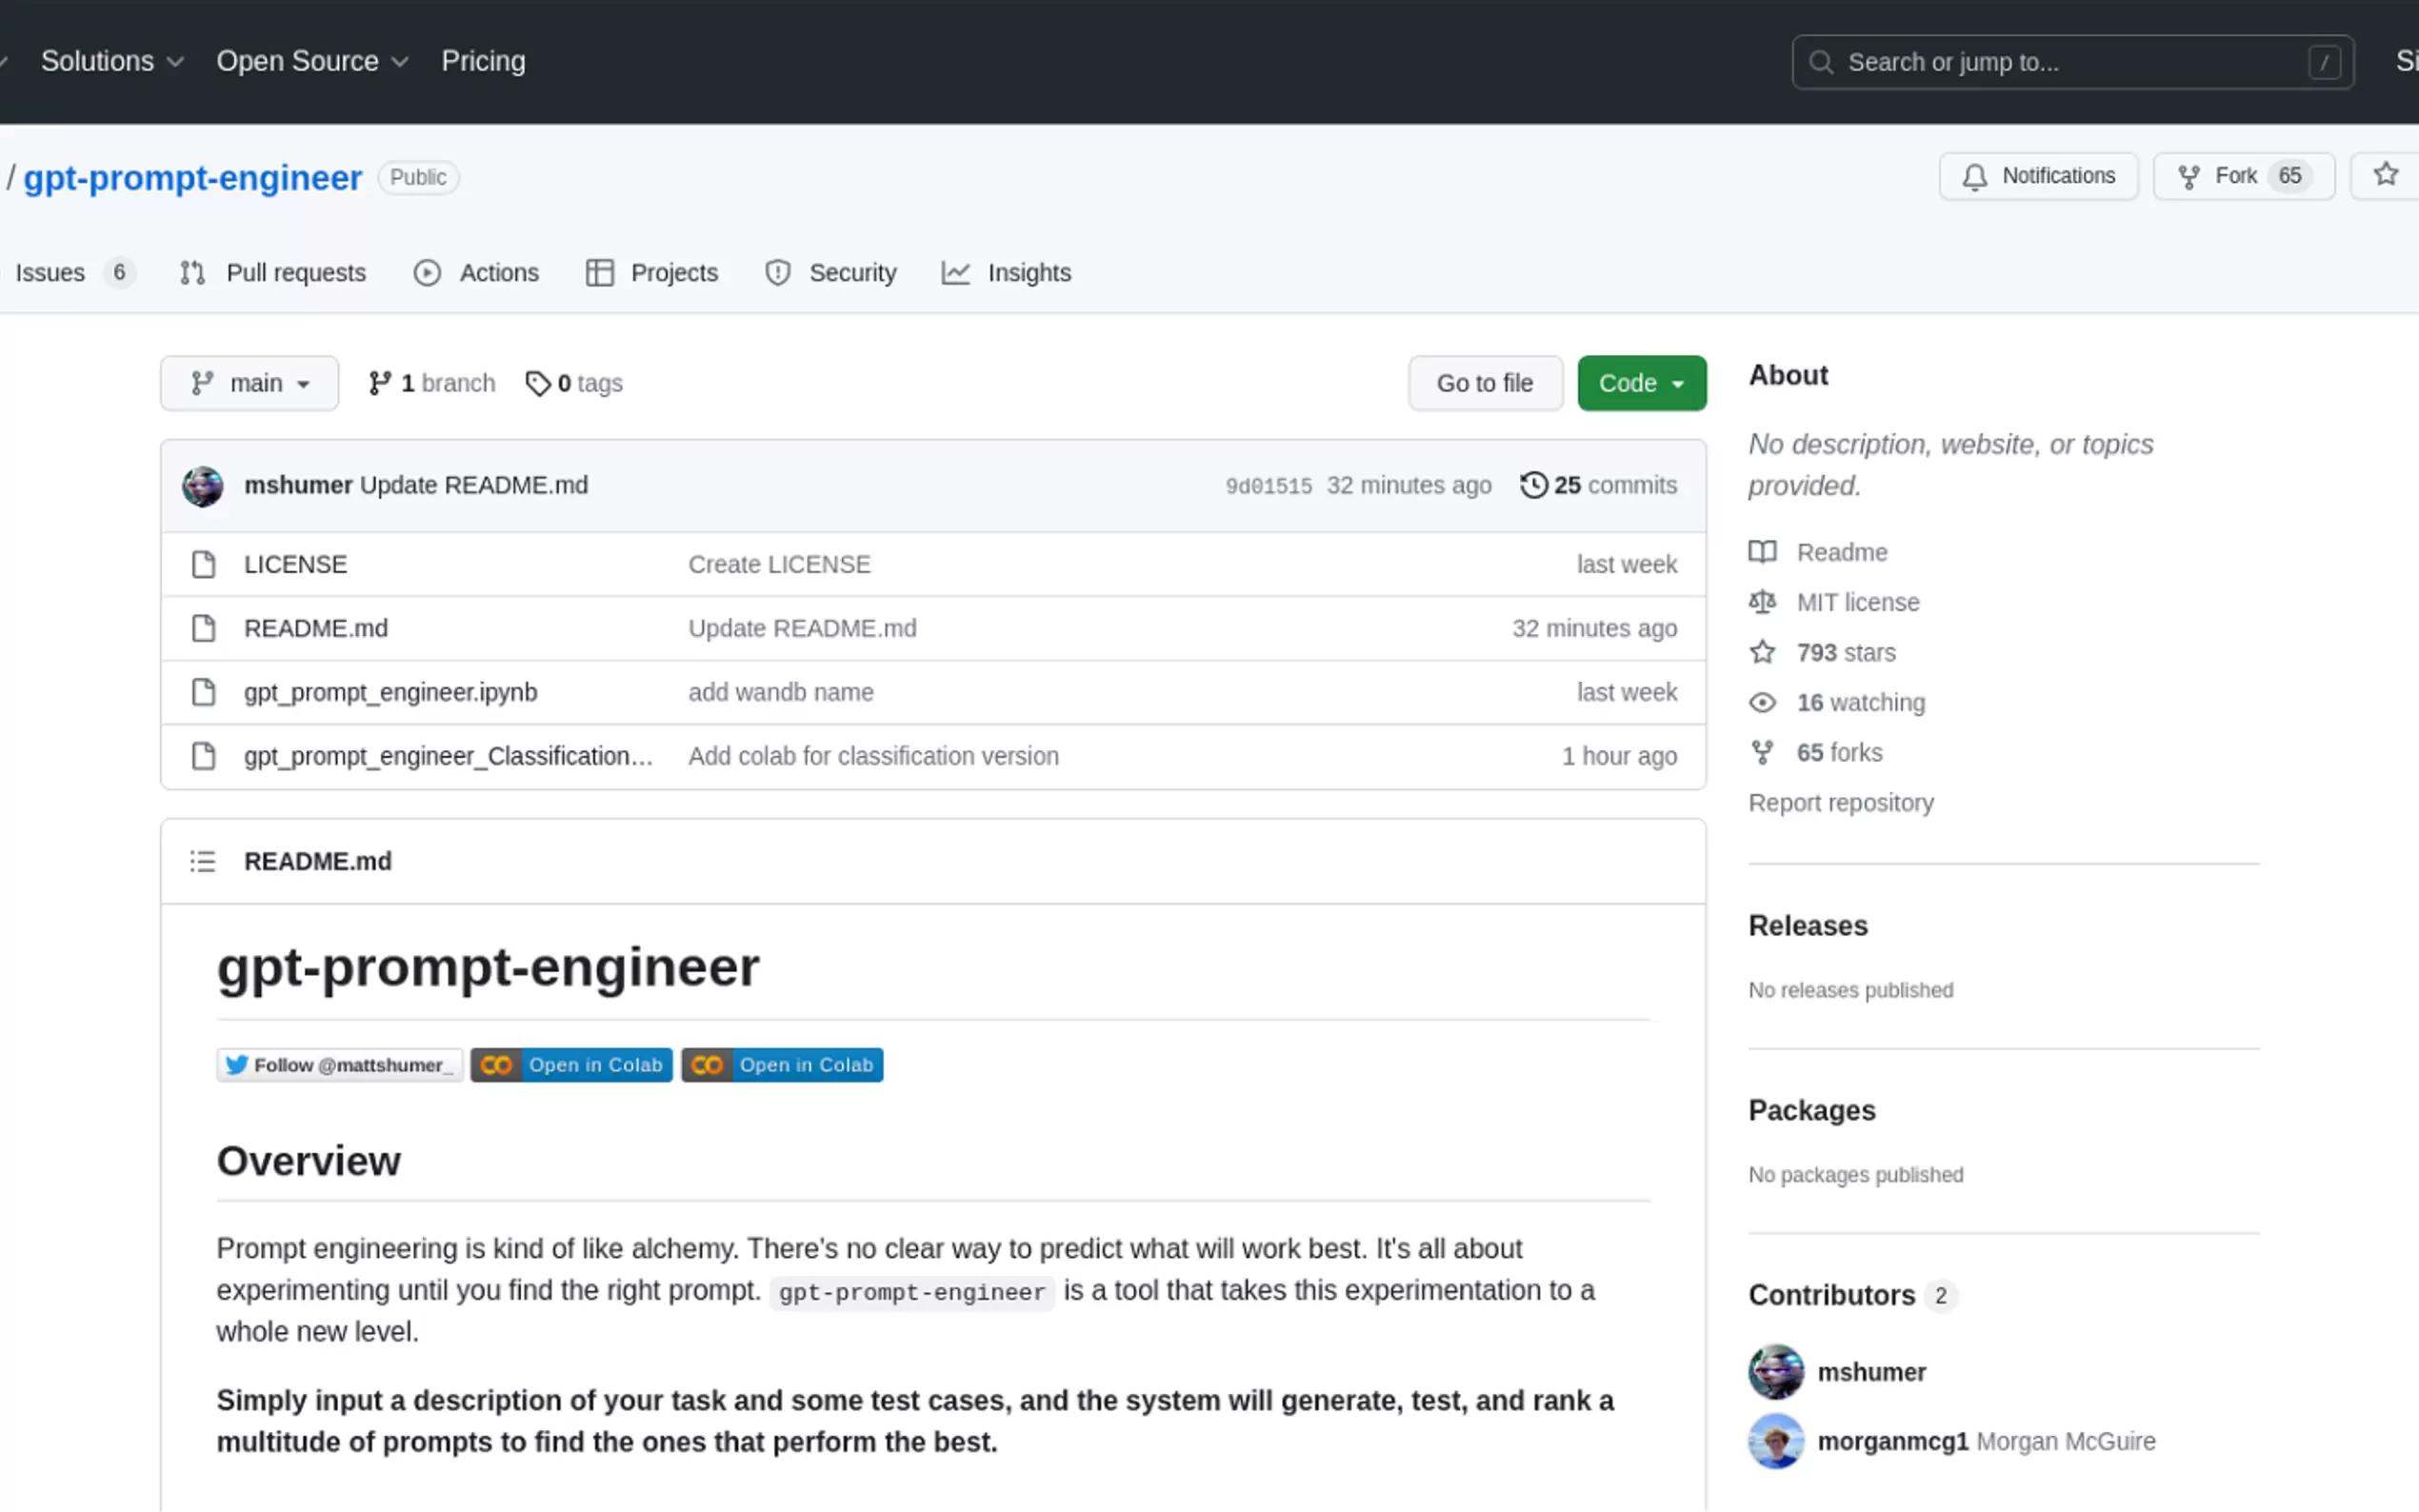Viewport: 2419px width, 1512px height.
Task: Click the README book icon in About
Action: [1763, 551]
